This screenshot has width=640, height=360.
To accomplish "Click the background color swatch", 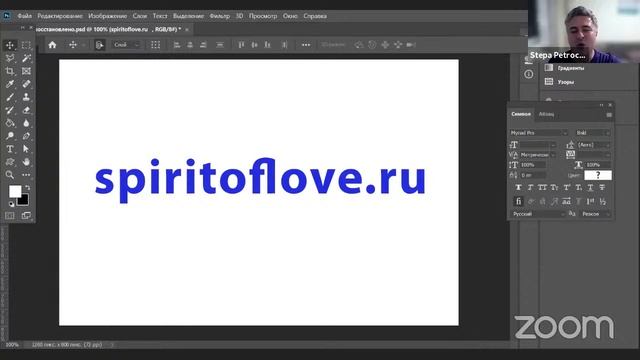I will (24, 200).
